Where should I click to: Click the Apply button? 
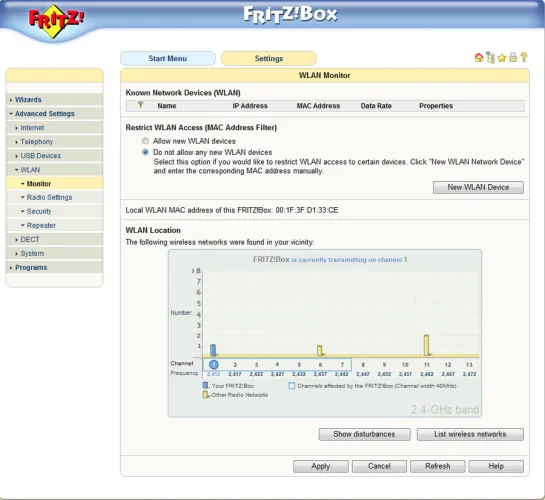click(320, 466)
